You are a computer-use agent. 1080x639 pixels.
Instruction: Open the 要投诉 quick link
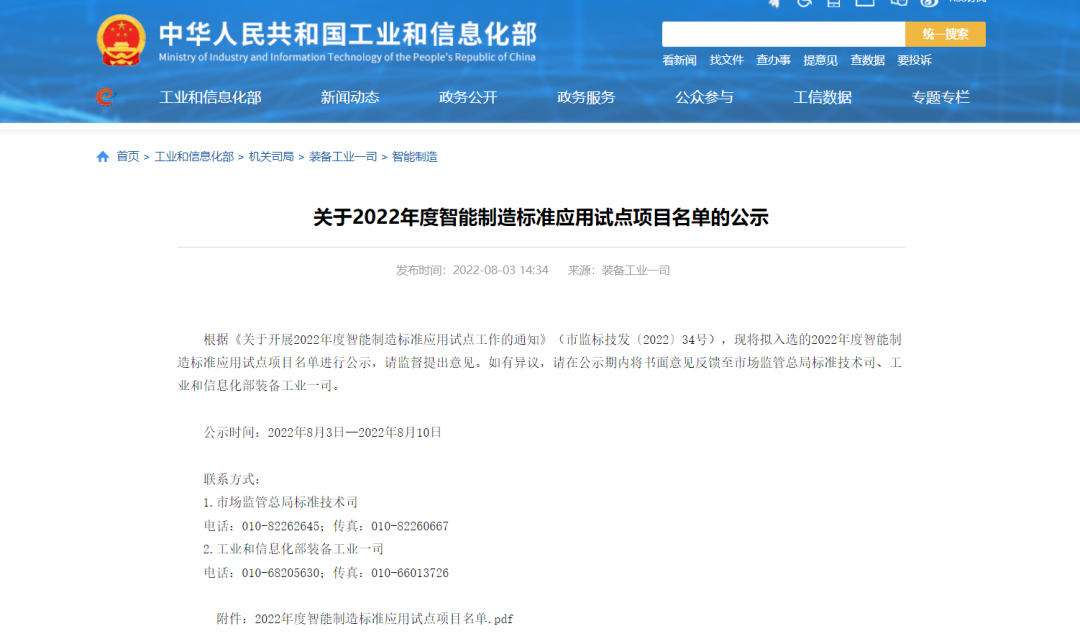click(914, 61)
